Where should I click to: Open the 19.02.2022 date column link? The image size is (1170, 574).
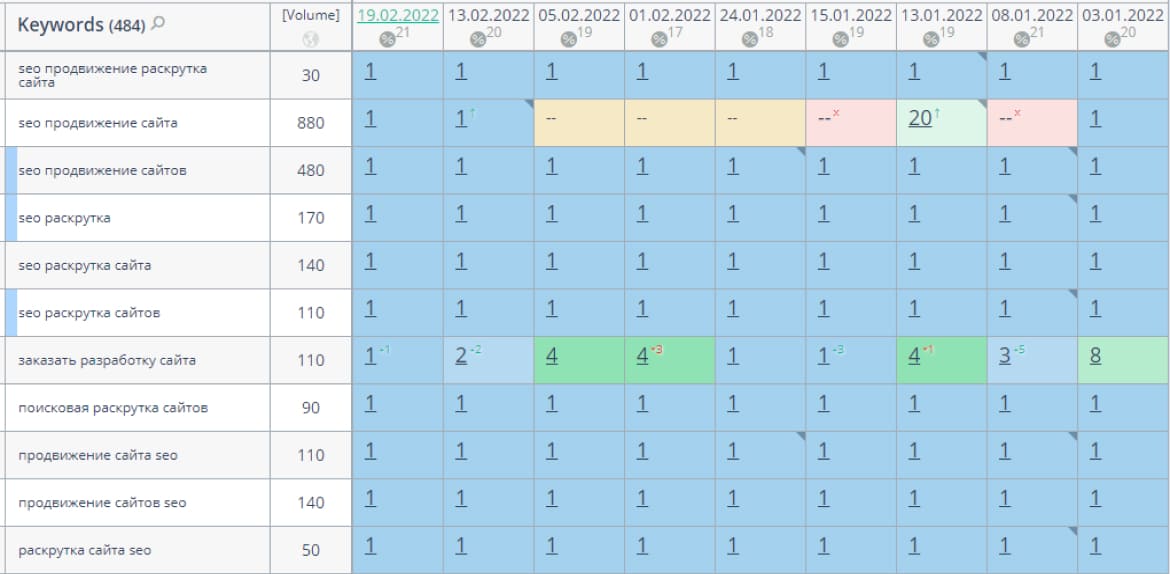tap(397, 15)
